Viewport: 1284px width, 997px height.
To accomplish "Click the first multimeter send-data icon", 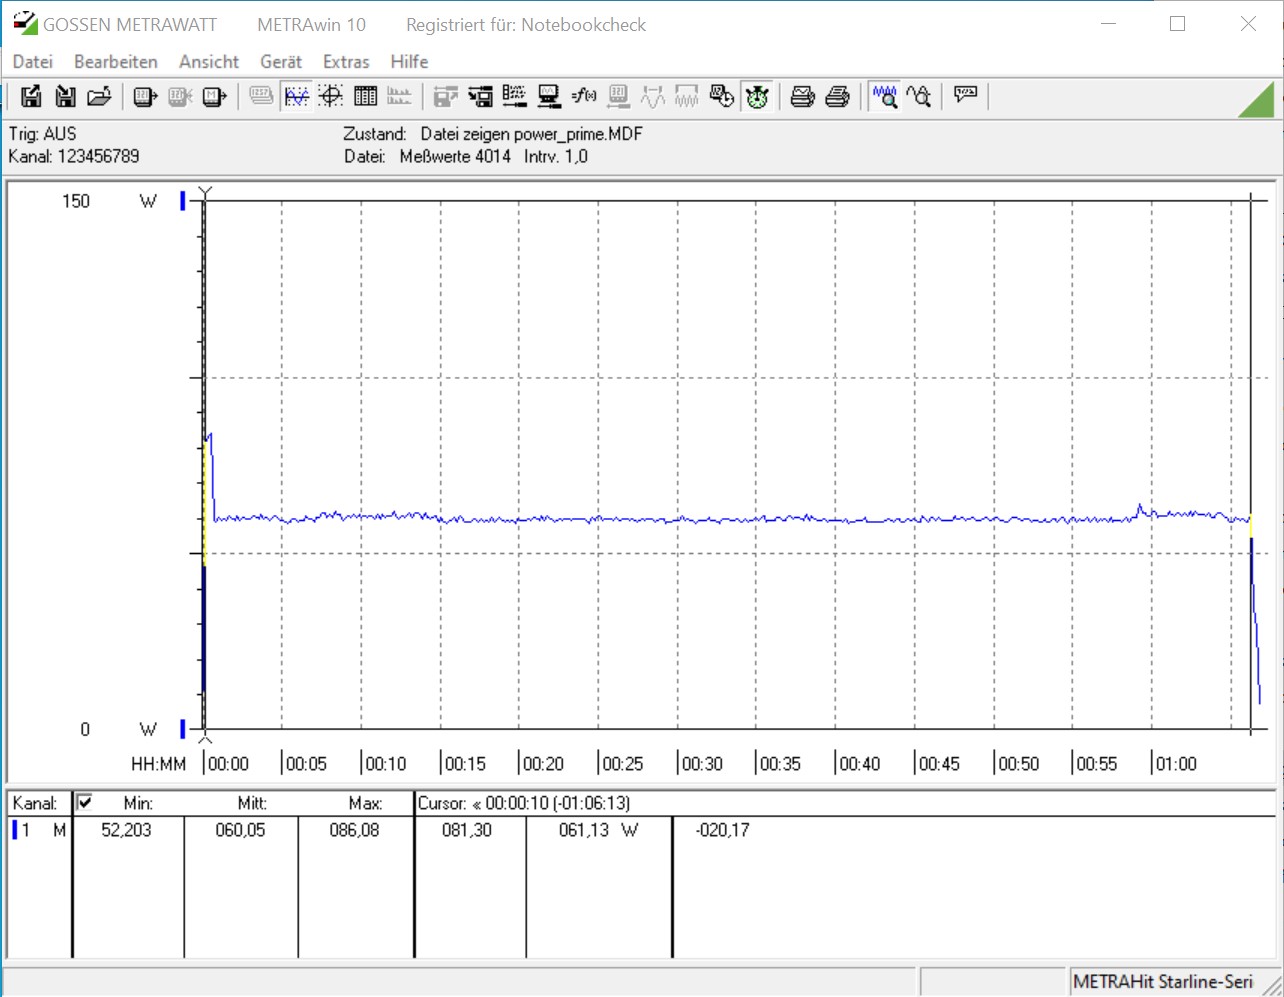I will click(146, 96).
